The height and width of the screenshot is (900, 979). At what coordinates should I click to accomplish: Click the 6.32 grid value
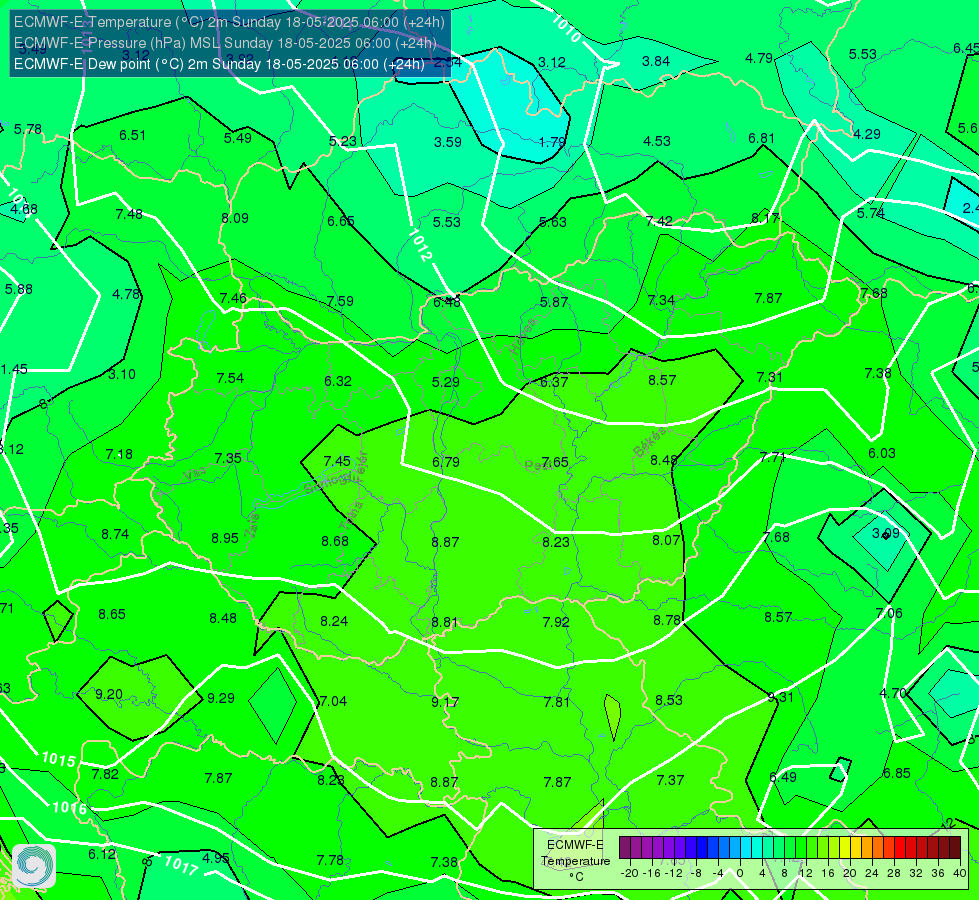338,381
